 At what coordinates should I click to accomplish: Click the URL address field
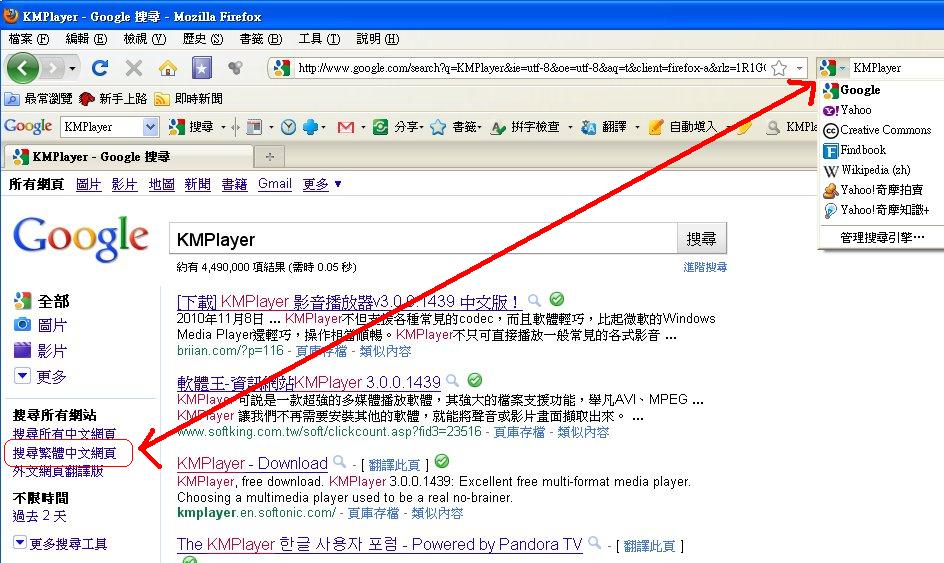pos(531,68)
